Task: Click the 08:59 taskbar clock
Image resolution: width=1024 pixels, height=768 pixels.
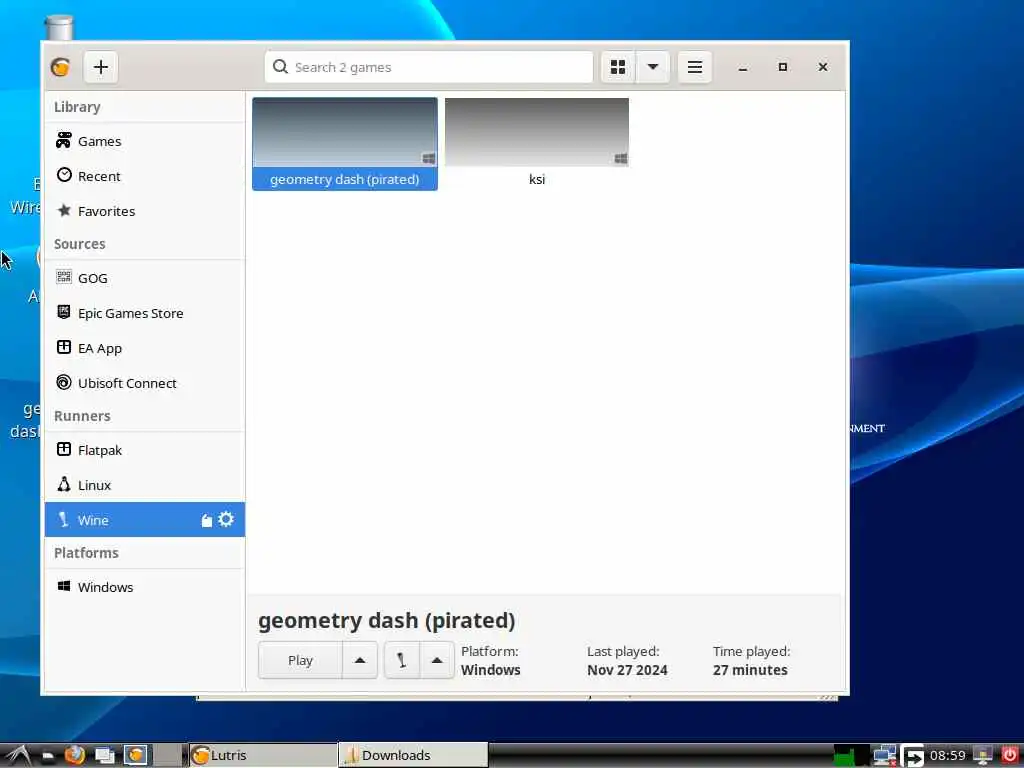Action: (x=948, y=756)
